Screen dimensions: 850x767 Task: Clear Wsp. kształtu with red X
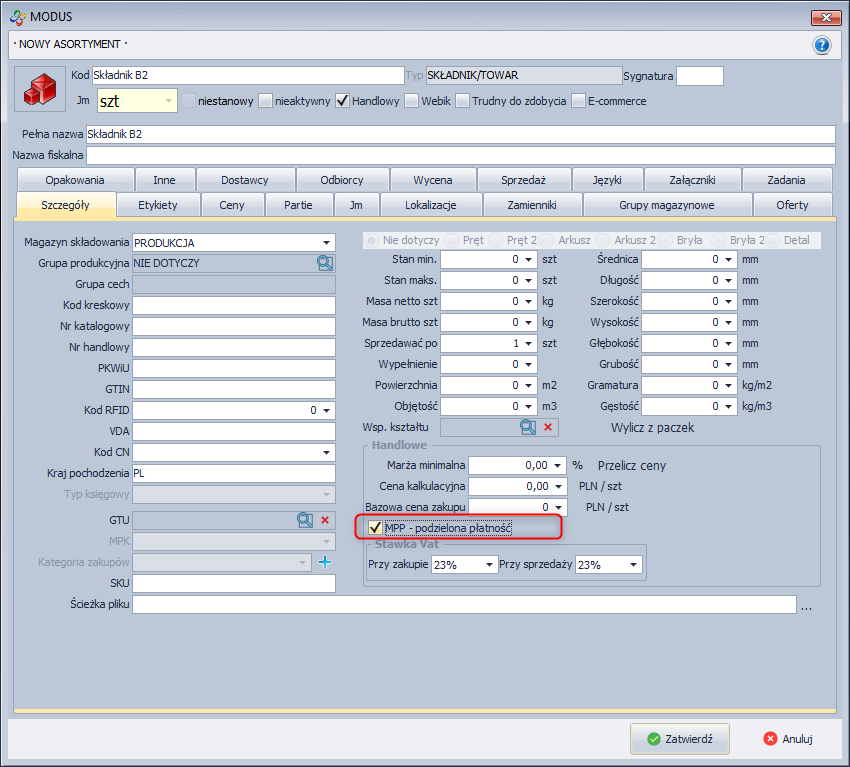547,427
